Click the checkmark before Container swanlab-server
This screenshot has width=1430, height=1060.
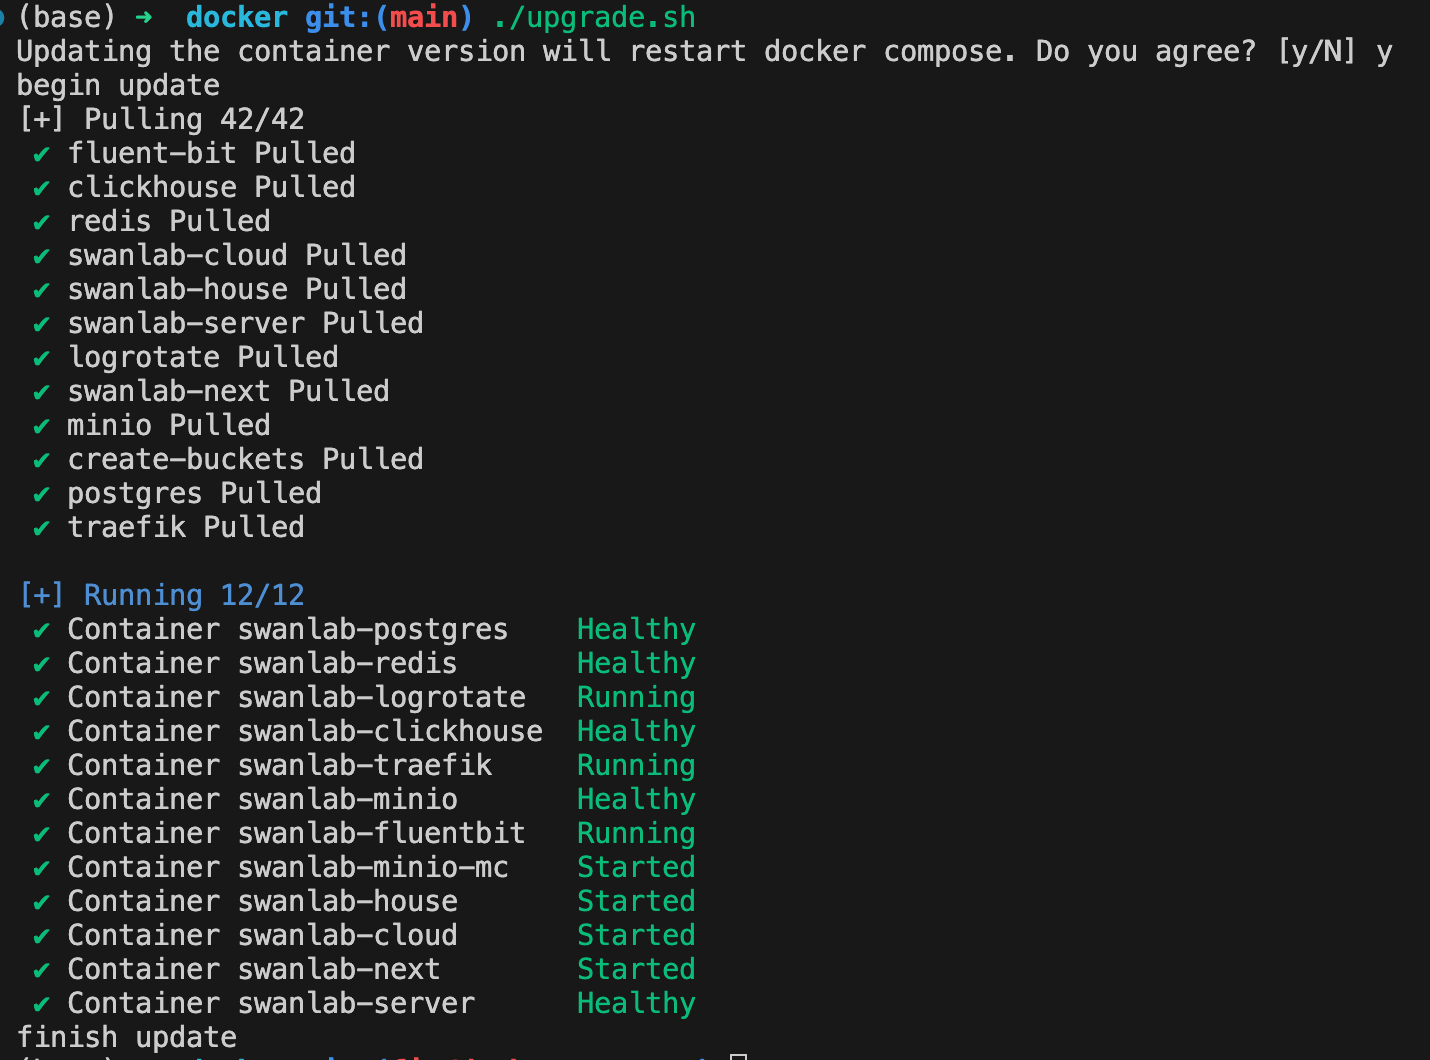pyautogui.click(x=42, y=1005)
